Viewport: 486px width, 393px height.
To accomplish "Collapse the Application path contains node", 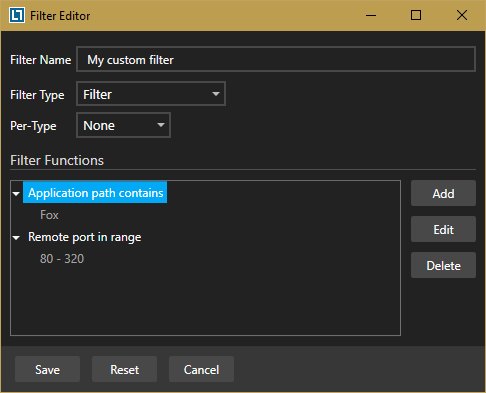I will click(x=16, y=193).
